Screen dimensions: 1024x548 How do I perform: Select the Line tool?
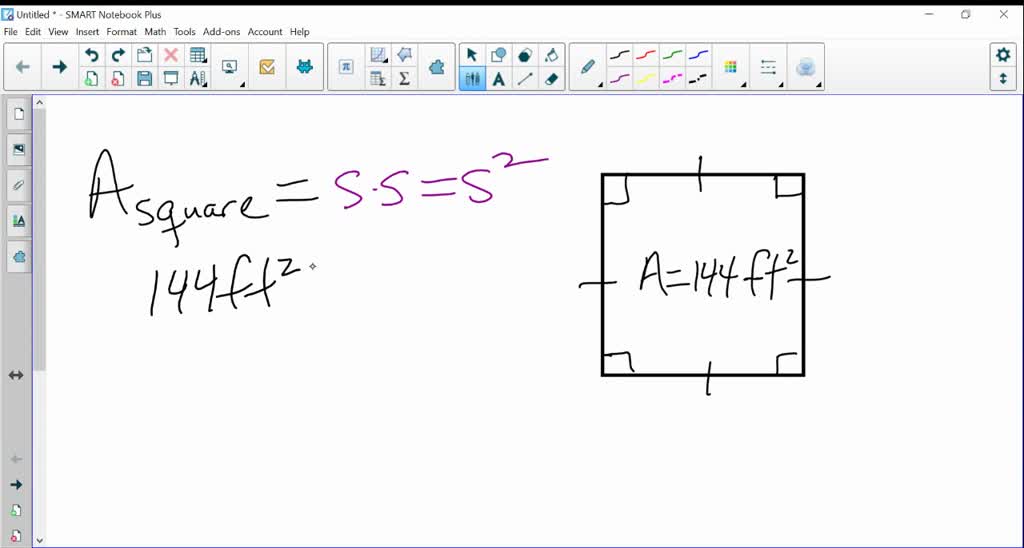point(524,79)
